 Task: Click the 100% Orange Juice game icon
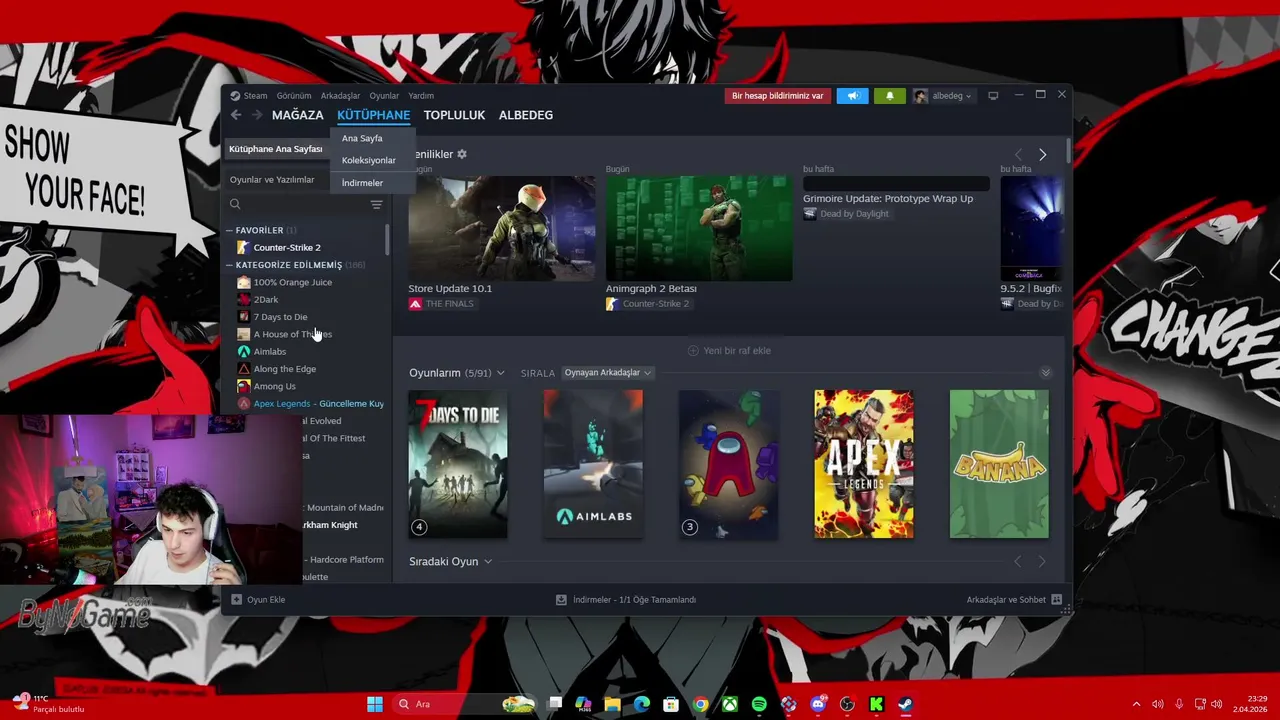(x=243, y=282)
